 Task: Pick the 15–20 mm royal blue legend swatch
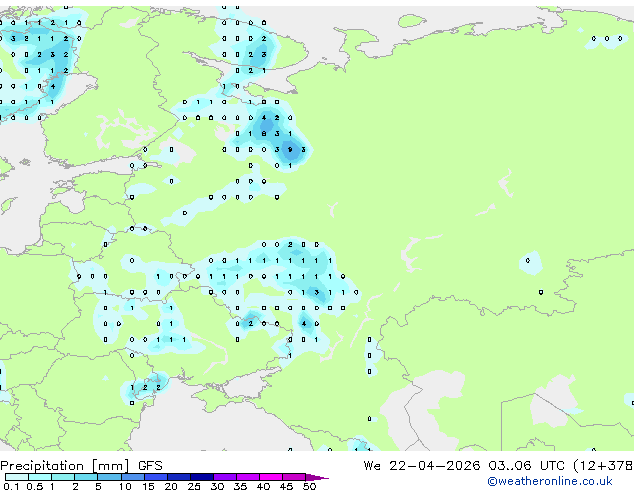tap(156, 477)
